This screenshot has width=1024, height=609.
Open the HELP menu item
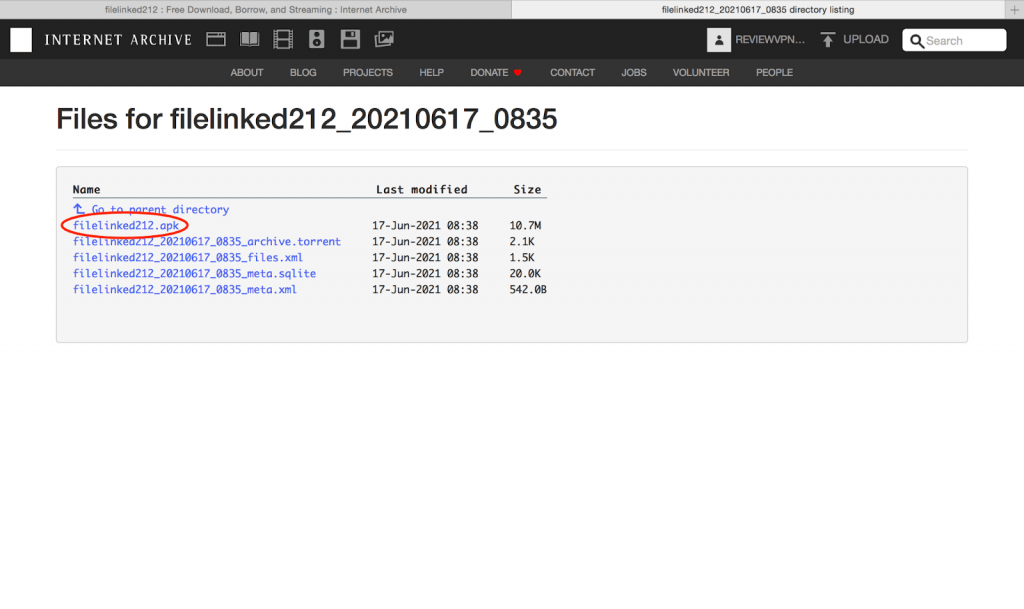(x=431, y=72)
